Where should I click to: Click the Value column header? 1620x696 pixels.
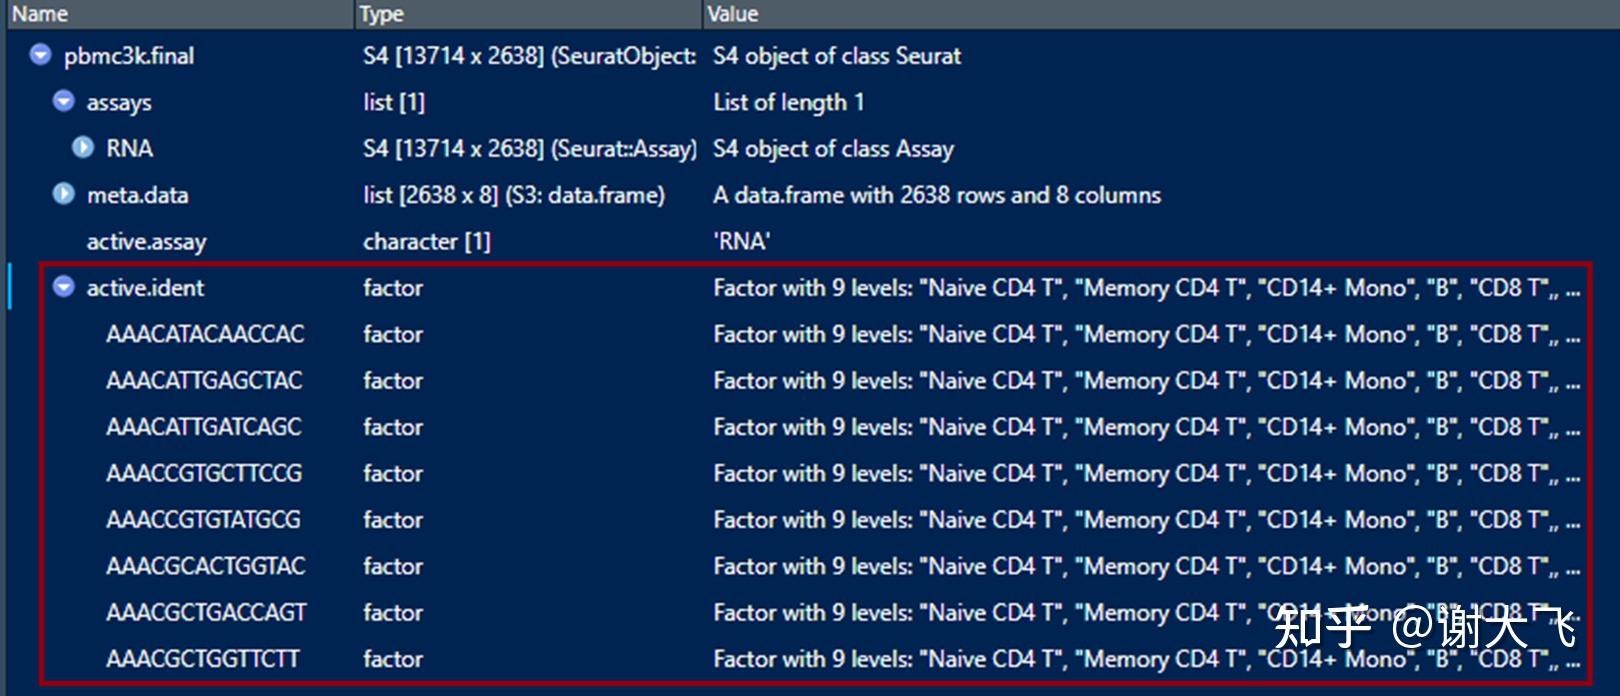coord(732,14)
